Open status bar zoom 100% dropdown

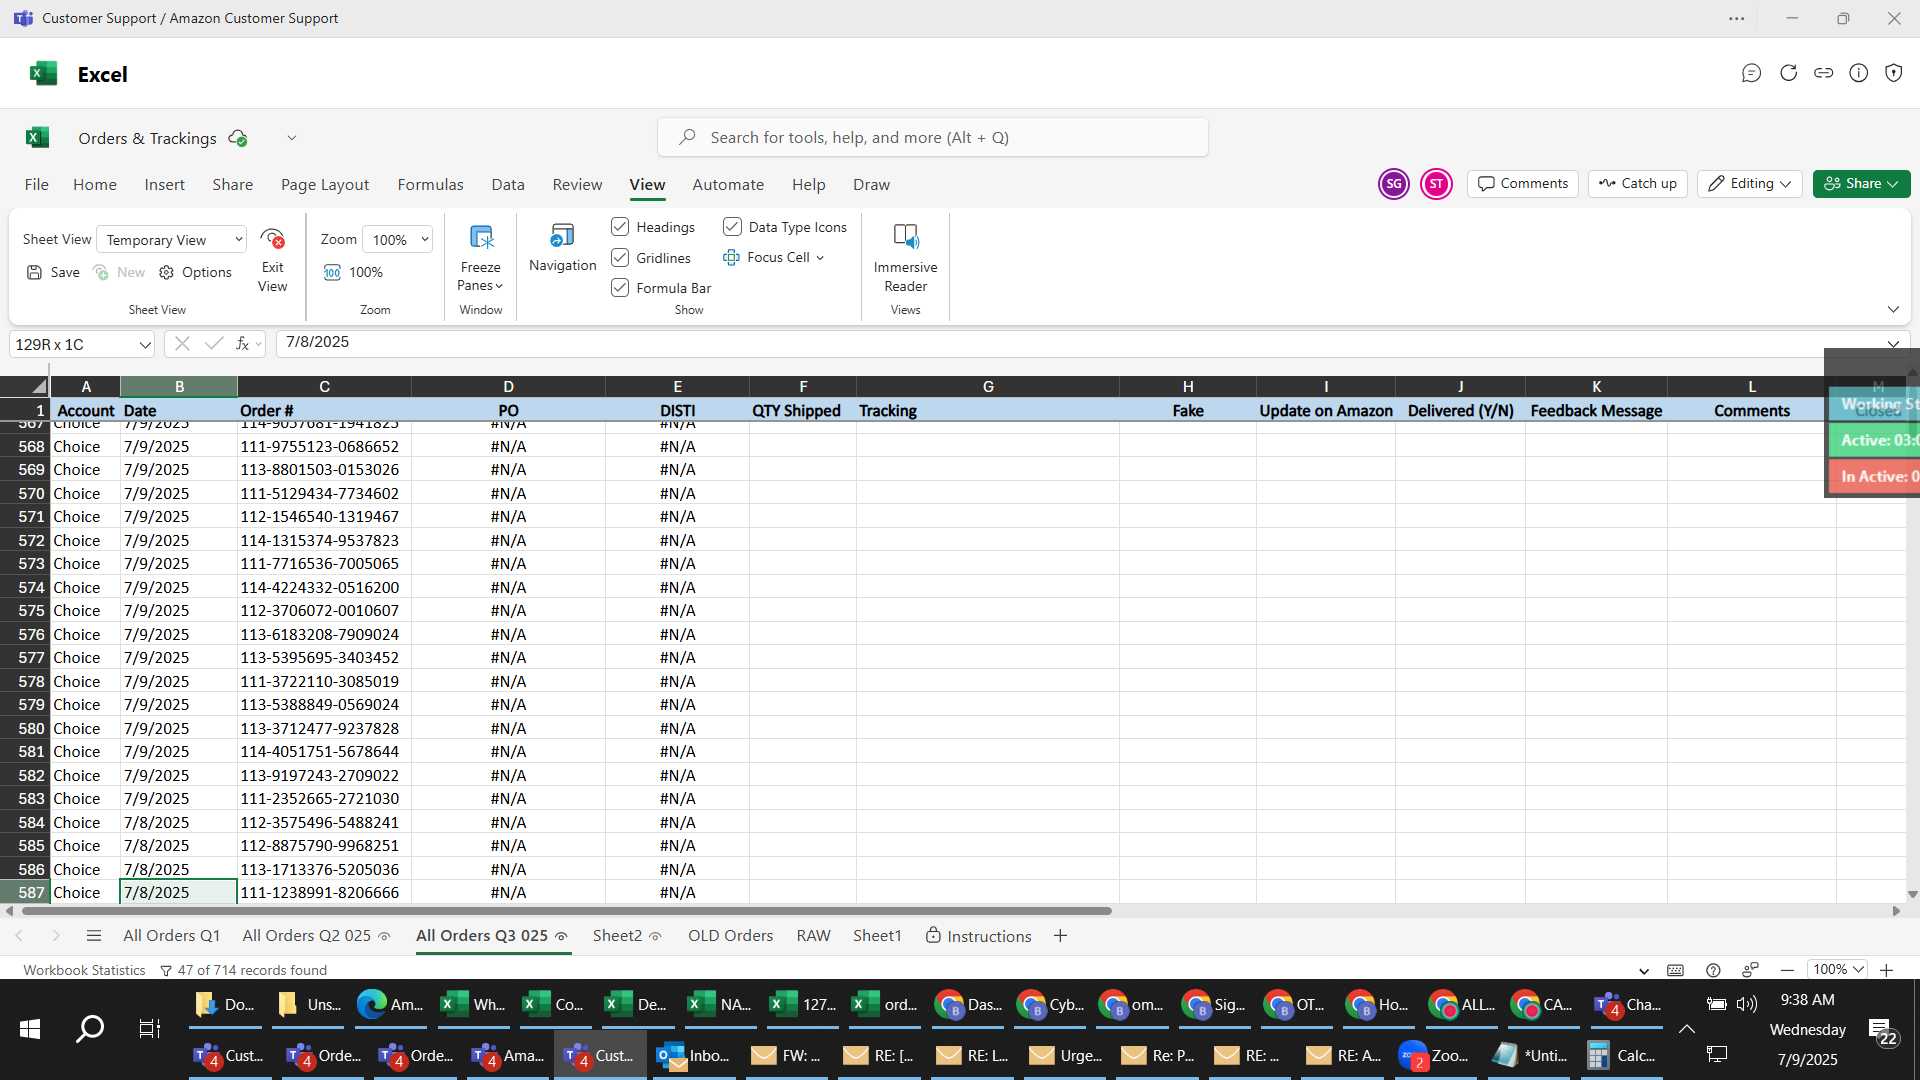pyautogui.click(x=1838, y=970)
